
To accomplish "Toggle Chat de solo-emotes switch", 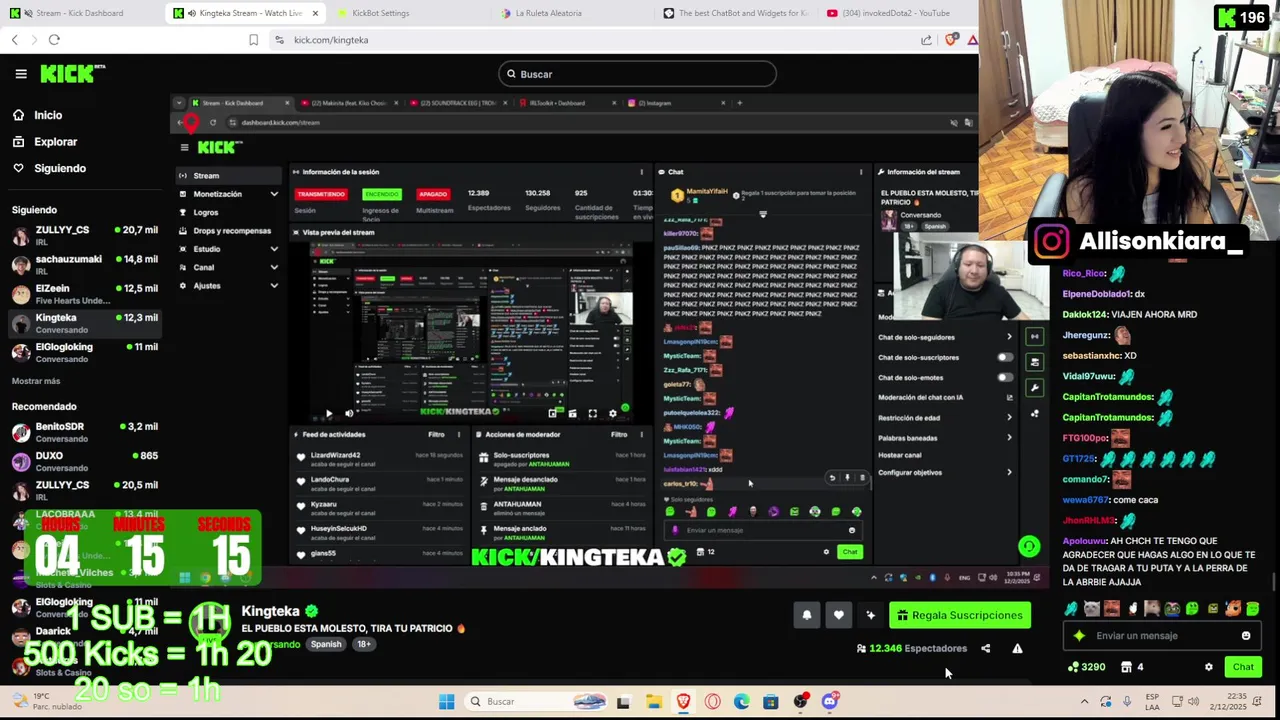I will tap(1004, 377).
